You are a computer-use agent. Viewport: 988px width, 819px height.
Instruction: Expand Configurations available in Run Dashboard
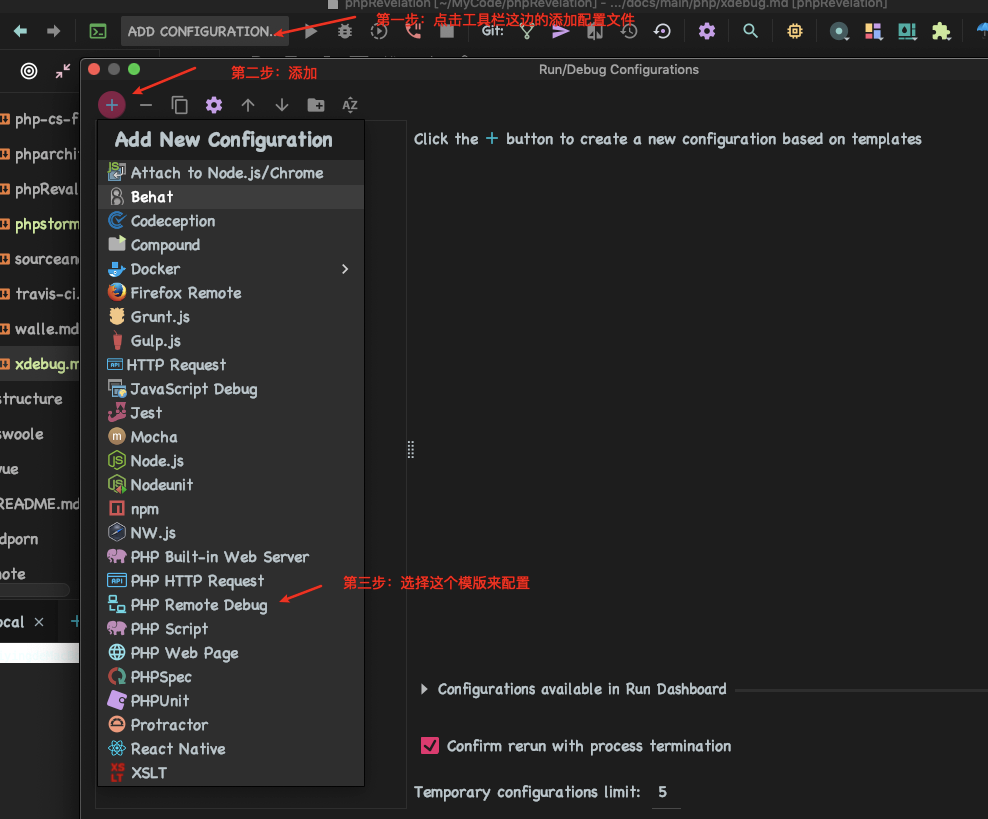[425, 689]
